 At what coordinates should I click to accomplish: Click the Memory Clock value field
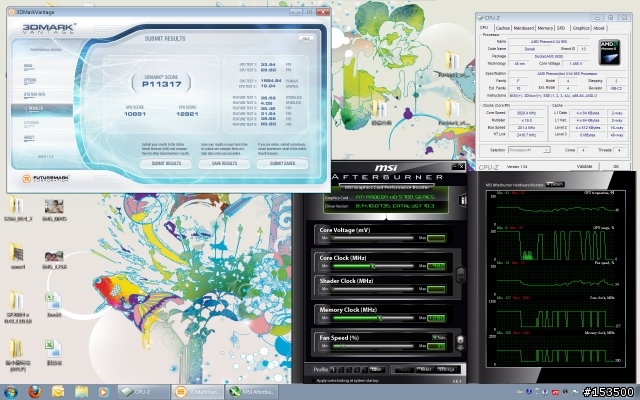tap(436, 318)
